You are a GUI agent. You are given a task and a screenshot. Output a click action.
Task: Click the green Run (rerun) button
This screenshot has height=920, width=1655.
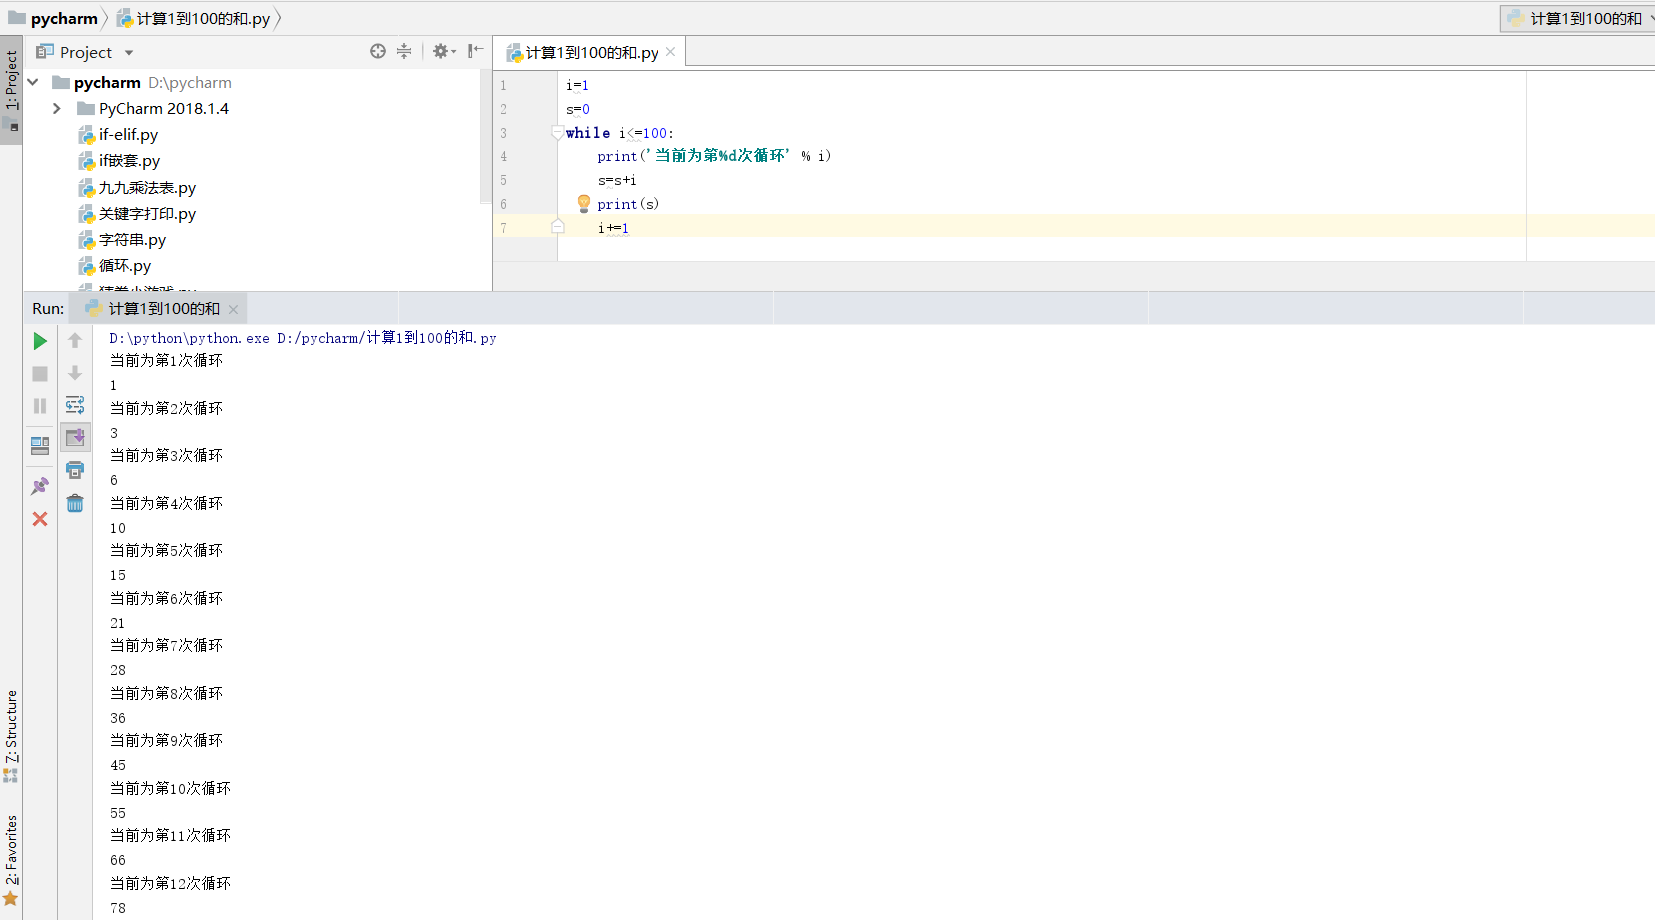point(40,341)
